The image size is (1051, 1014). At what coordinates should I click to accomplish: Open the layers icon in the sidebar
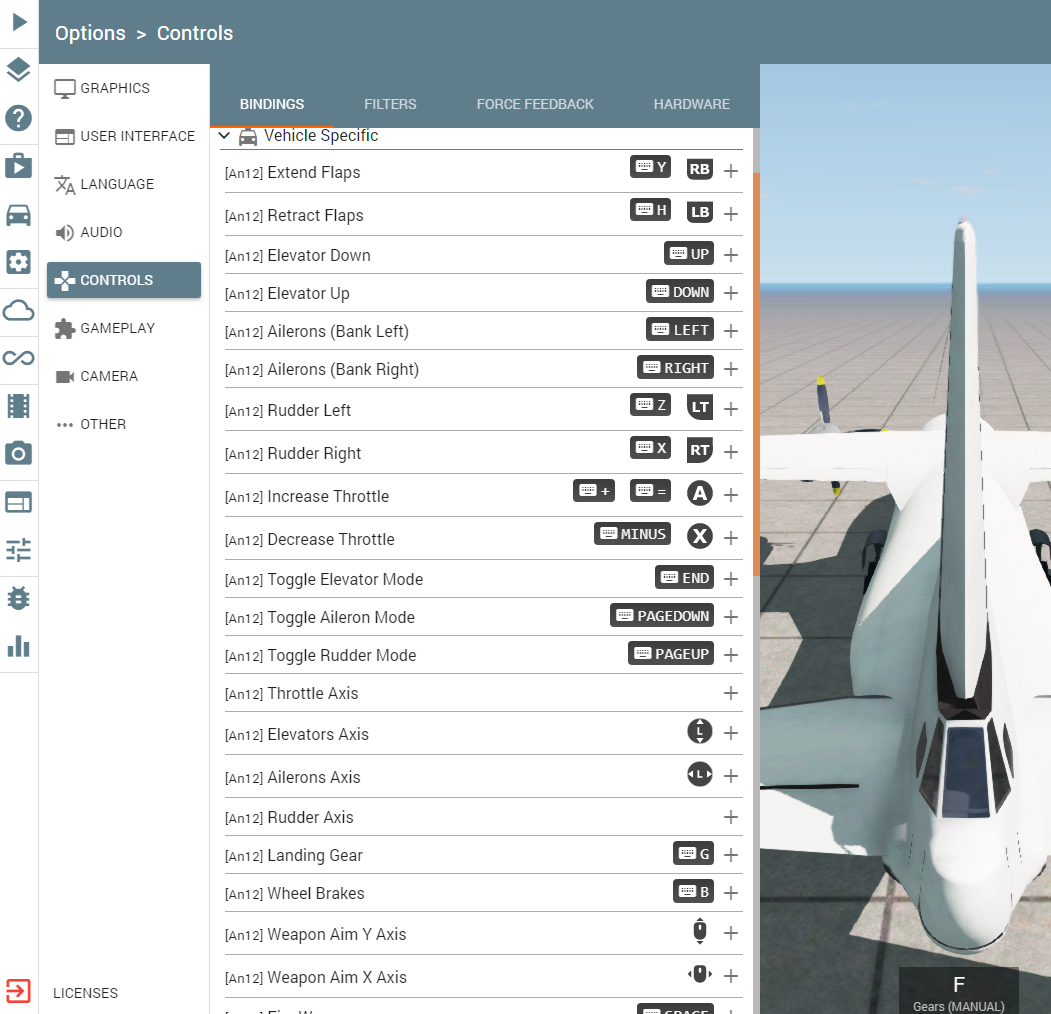19,70
